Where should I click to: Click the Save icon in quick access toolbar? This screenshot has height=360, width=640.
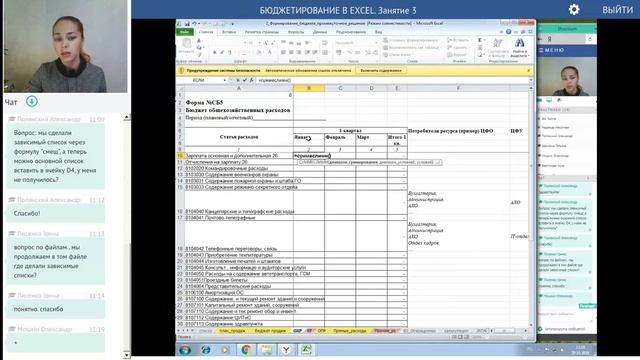[187, 24]
